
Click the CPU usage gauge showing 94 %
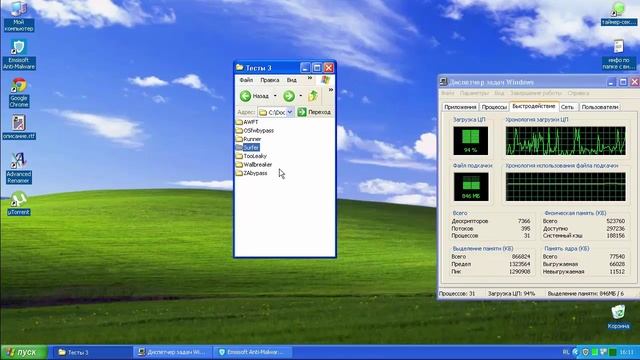[470, 141]
